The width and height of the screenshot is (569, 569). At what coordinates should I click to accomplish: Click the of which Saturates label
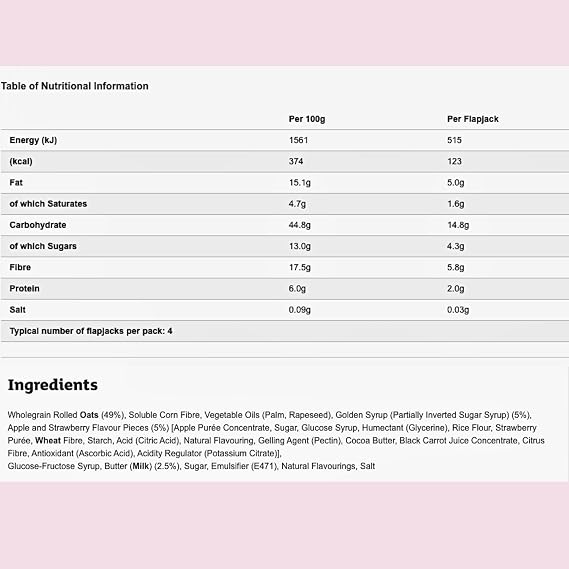48,204
